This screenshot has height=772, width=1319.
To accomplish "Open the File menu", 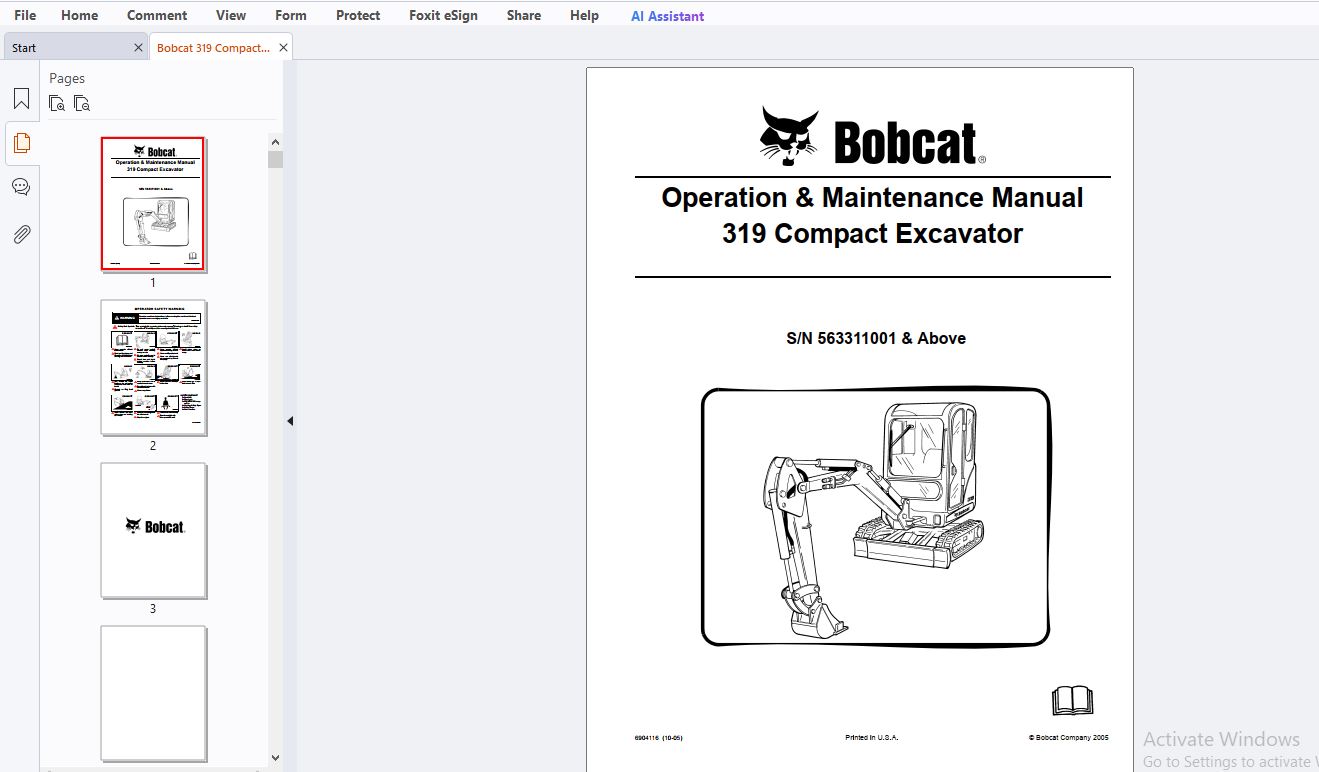I will (25, 15).
